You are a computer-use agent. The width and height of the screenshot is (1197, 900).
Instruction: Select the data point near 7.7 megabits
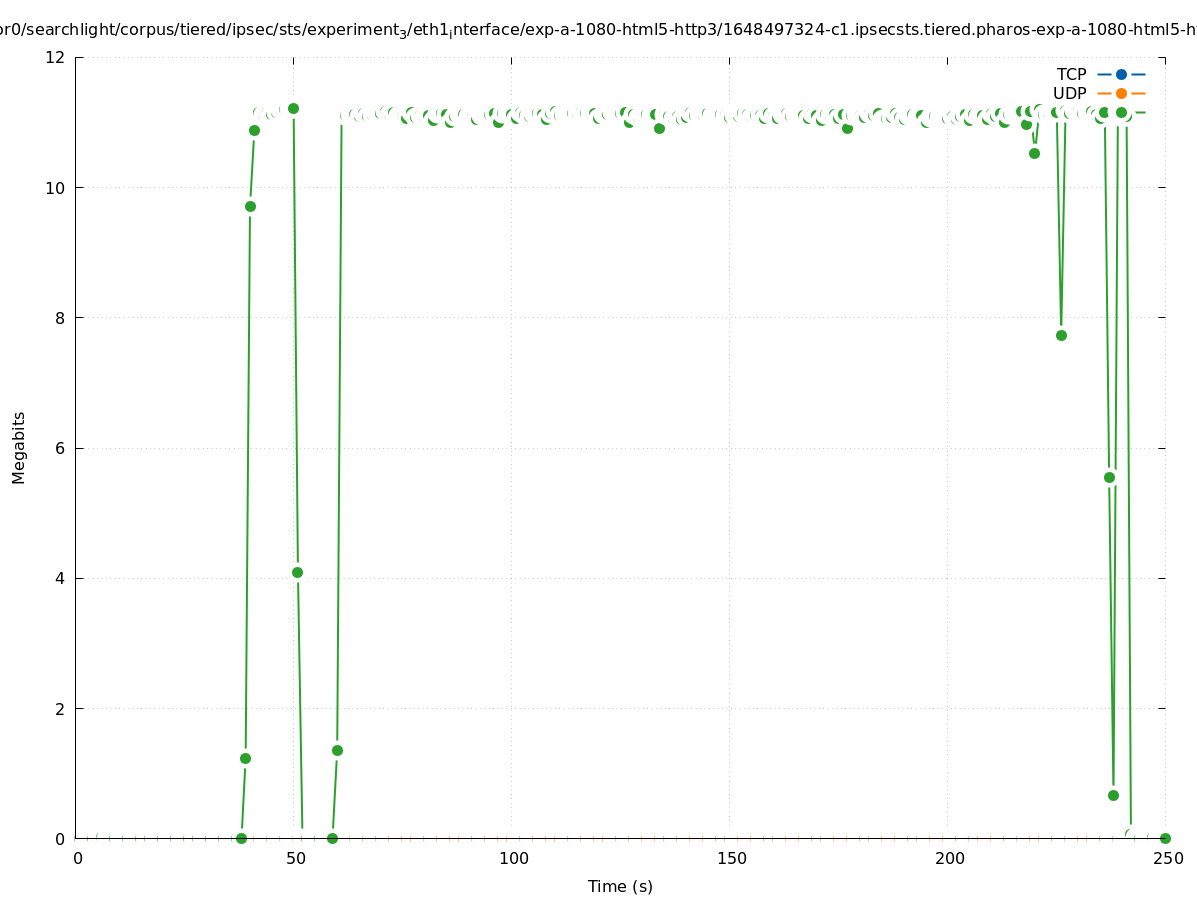(1061, 335)
